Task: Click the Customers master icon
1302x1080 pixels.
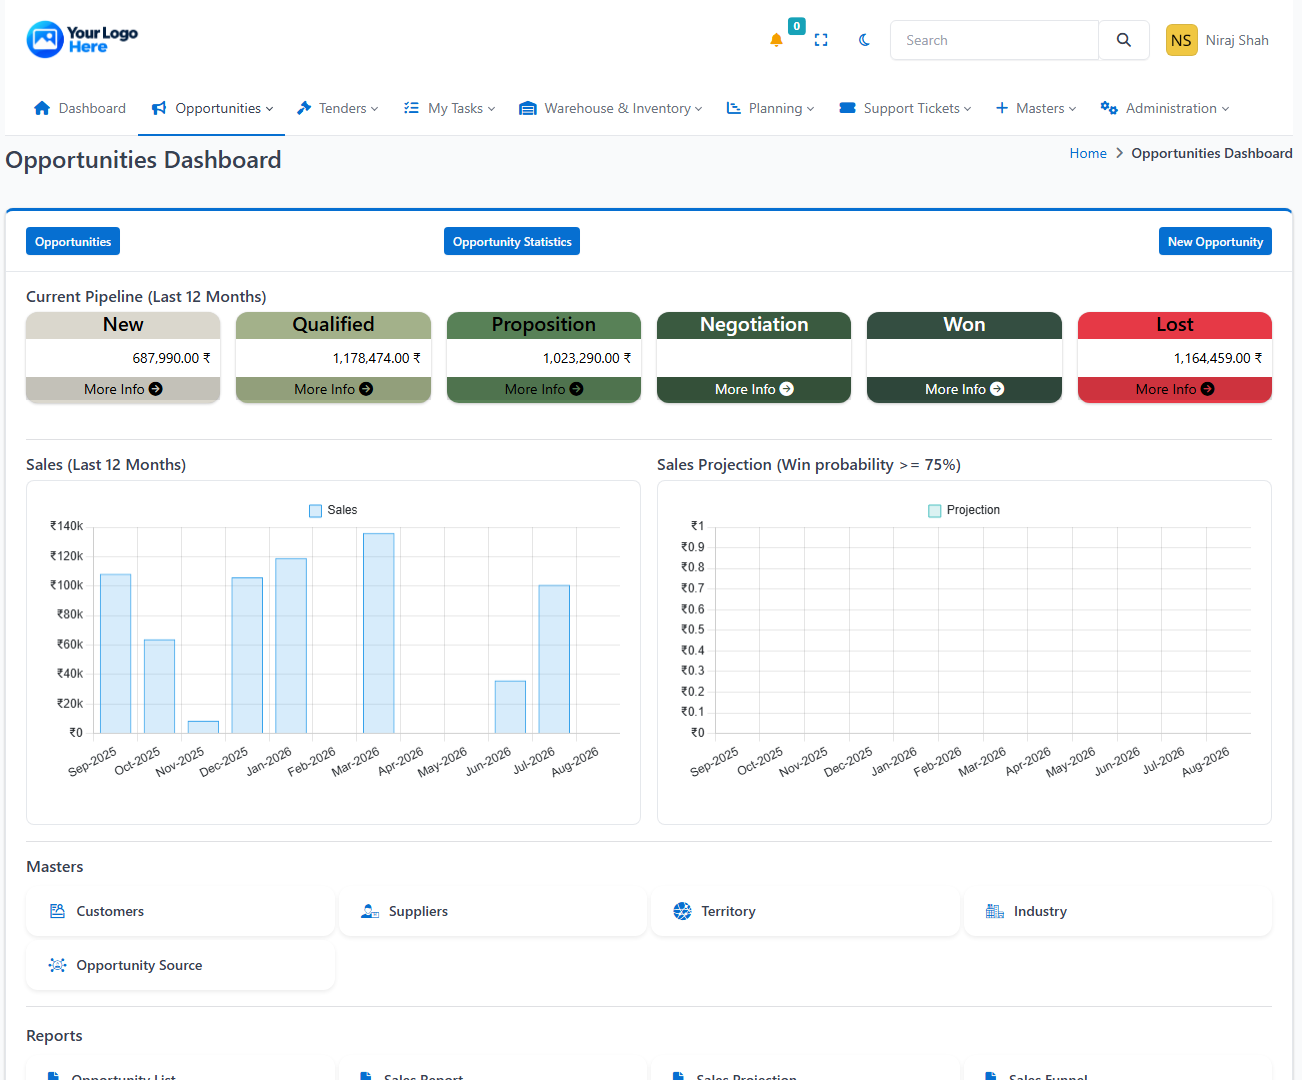Action: pos(58,911)
